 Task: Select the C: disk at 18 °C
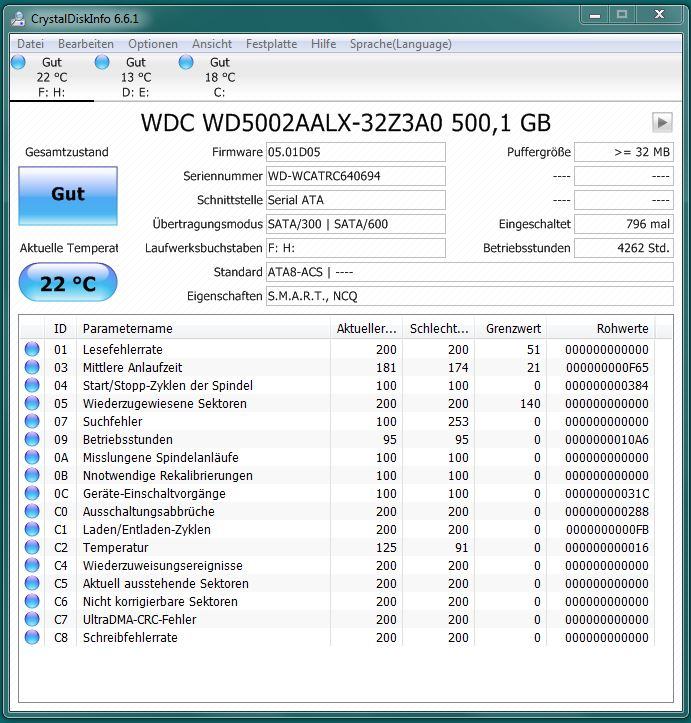[219, 77]
